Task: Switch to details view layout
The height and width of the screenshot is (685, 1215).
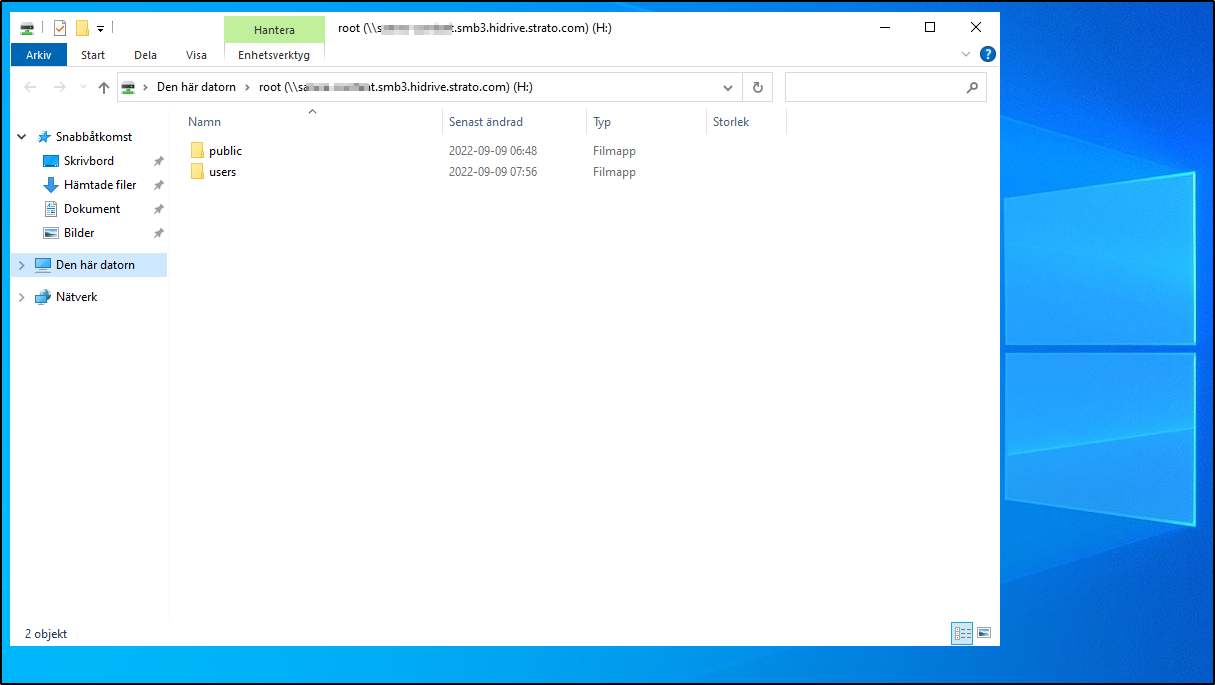Action: pyautogui.click(x=962, y=633)
